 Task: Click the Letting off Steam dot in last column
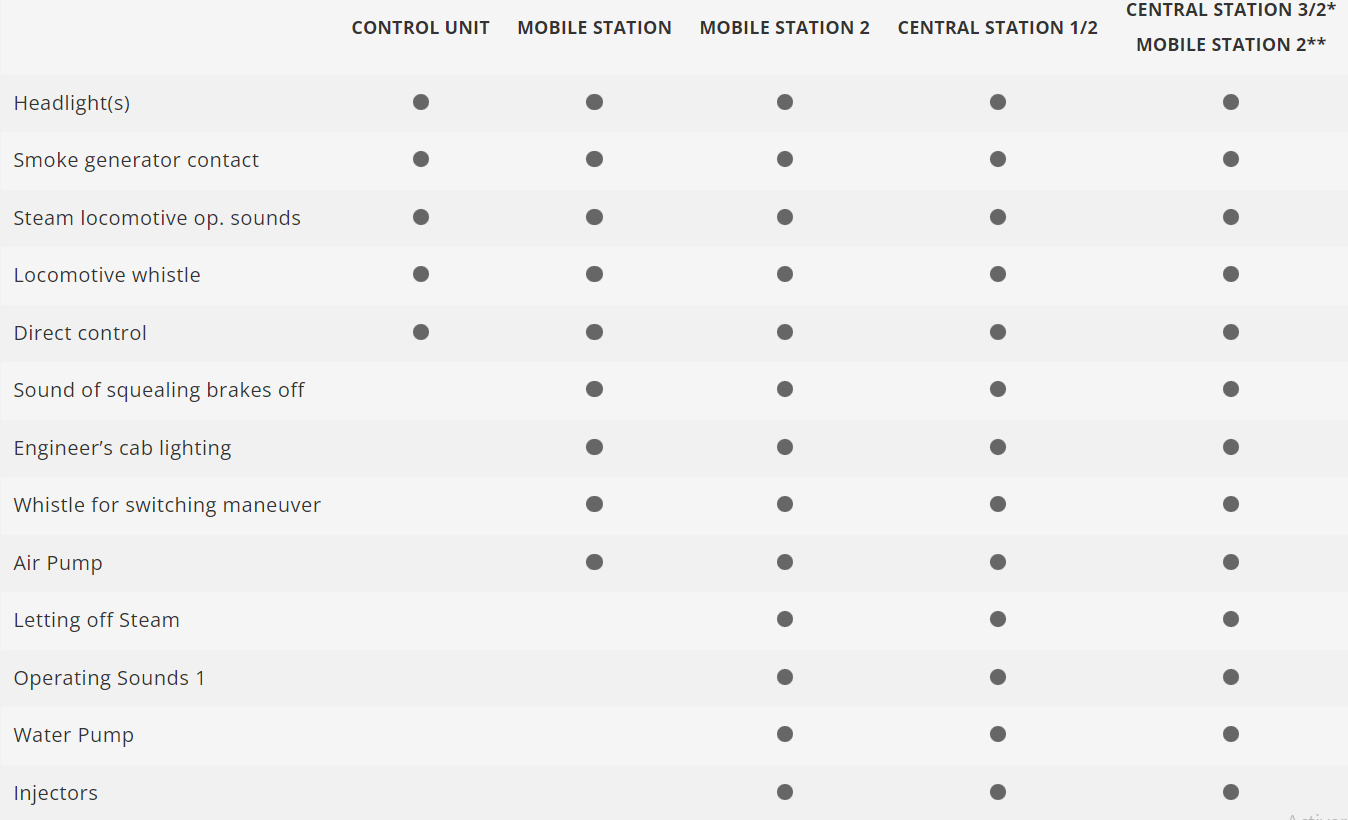1231,620
